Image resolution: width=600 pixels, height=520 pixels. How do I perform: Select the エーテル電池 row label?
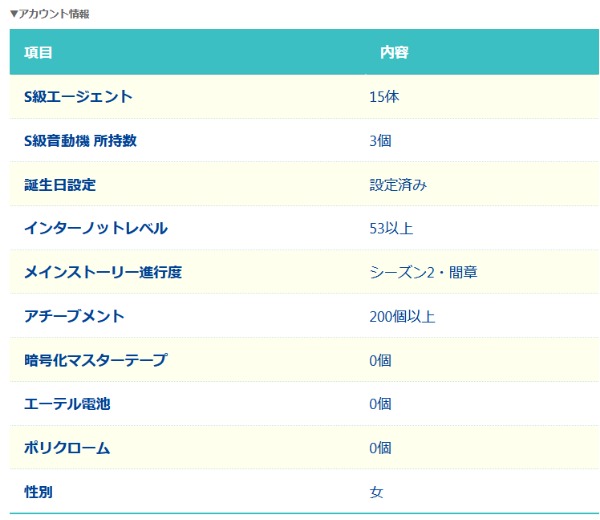pos(67,404)
